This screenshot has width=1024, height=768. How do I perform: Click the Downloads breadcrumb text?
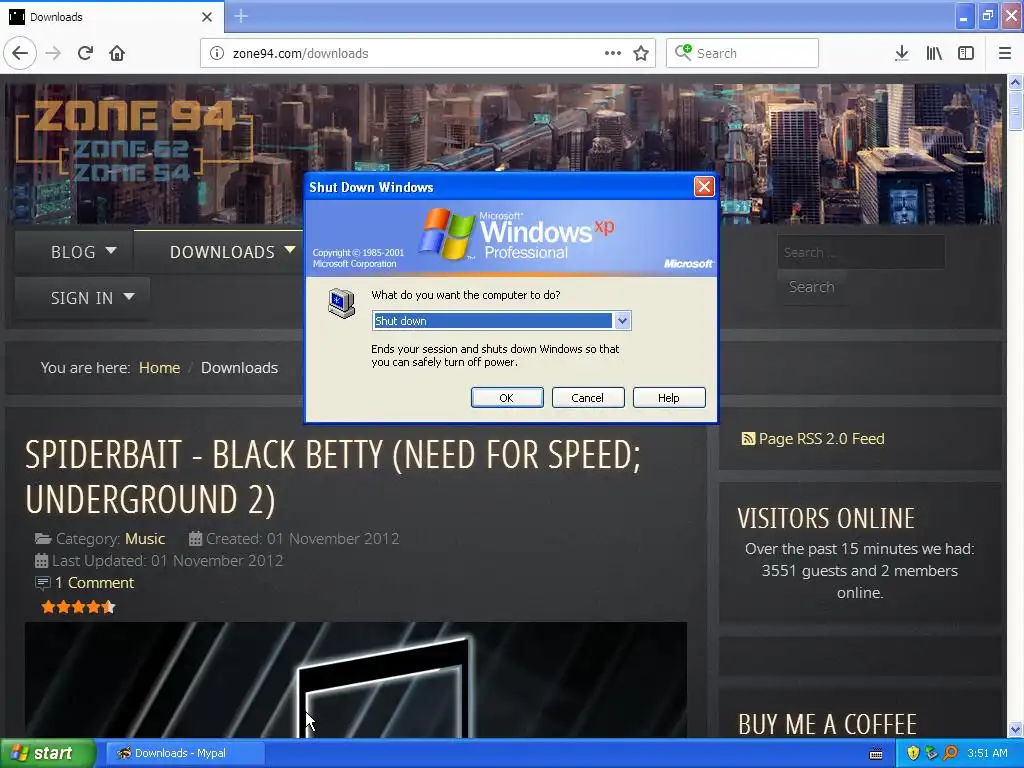coord(239,368)
